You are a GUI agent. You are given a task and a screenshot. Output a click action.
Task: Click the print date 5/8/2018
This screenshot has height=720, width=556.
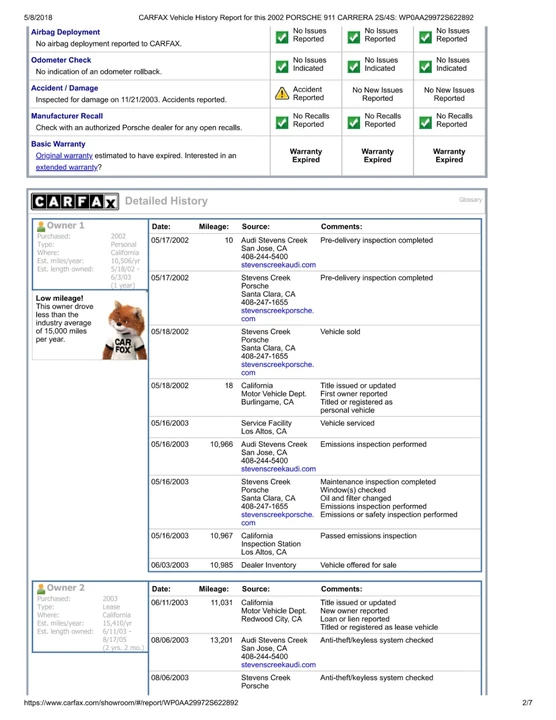point(38,17)
